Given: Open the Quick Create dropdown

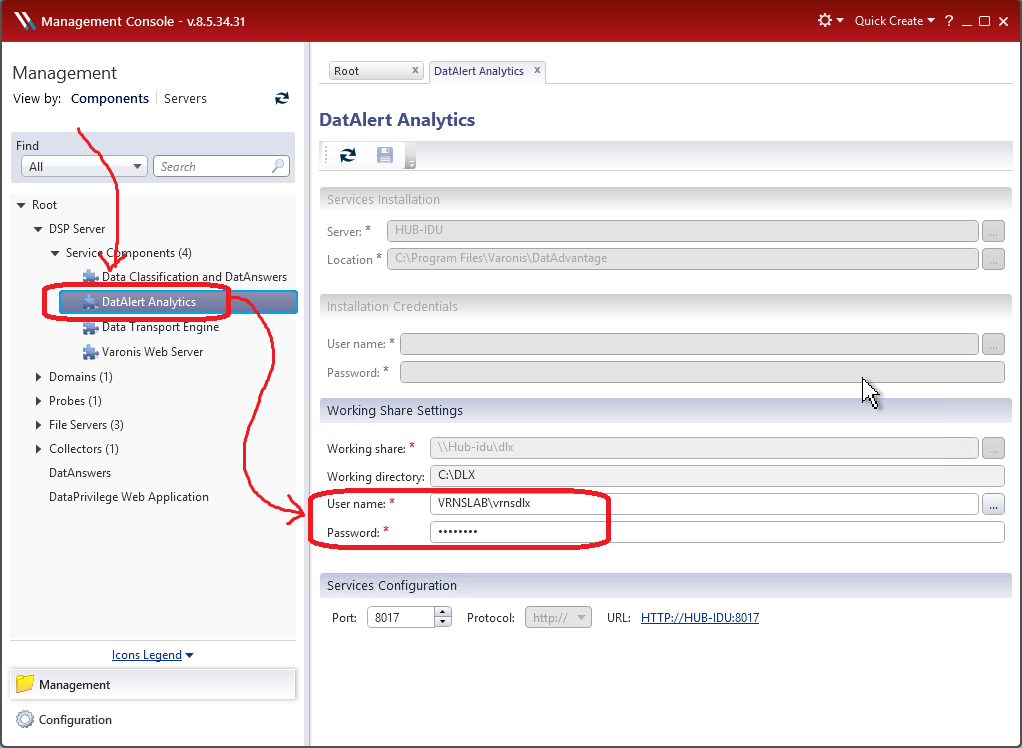Looking at the screenshot, I should tap(894, 21).
